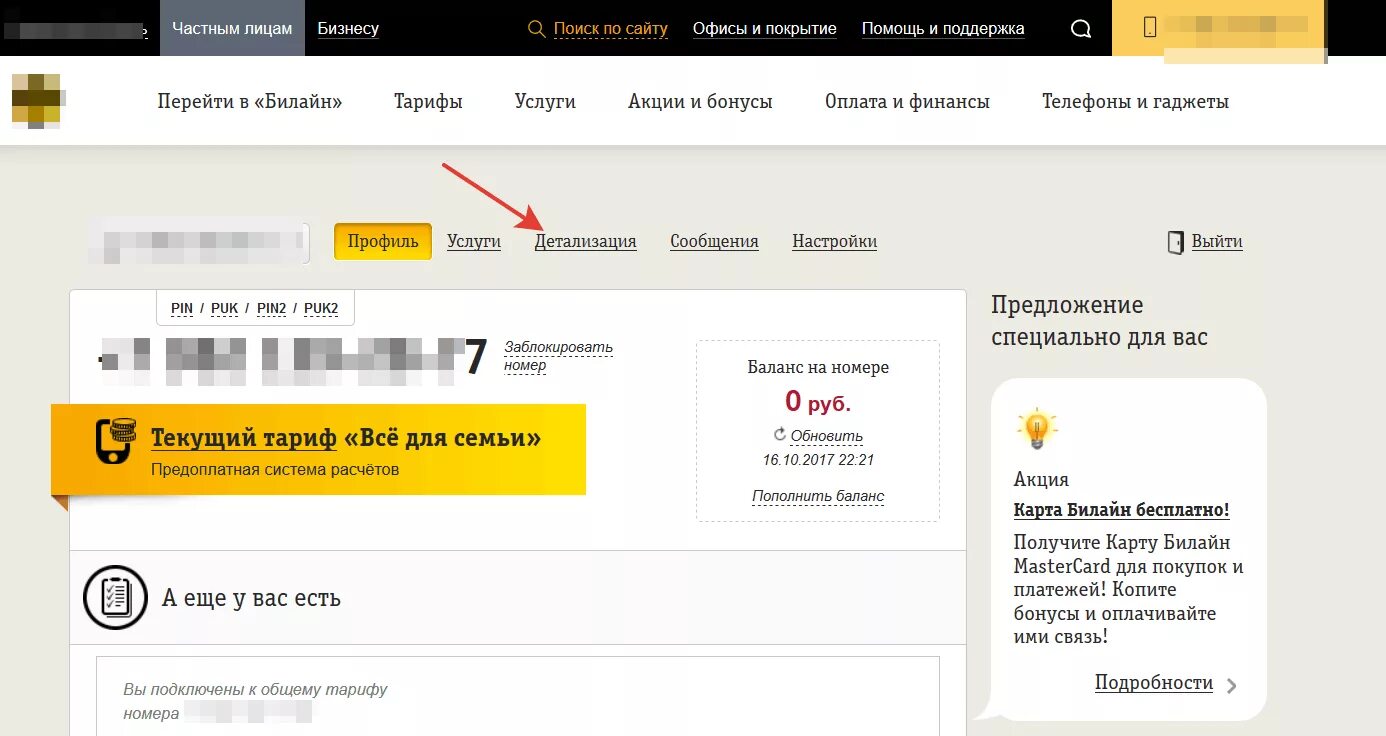Open Перейти в «Билайн» menu

[x=250, y=101]
